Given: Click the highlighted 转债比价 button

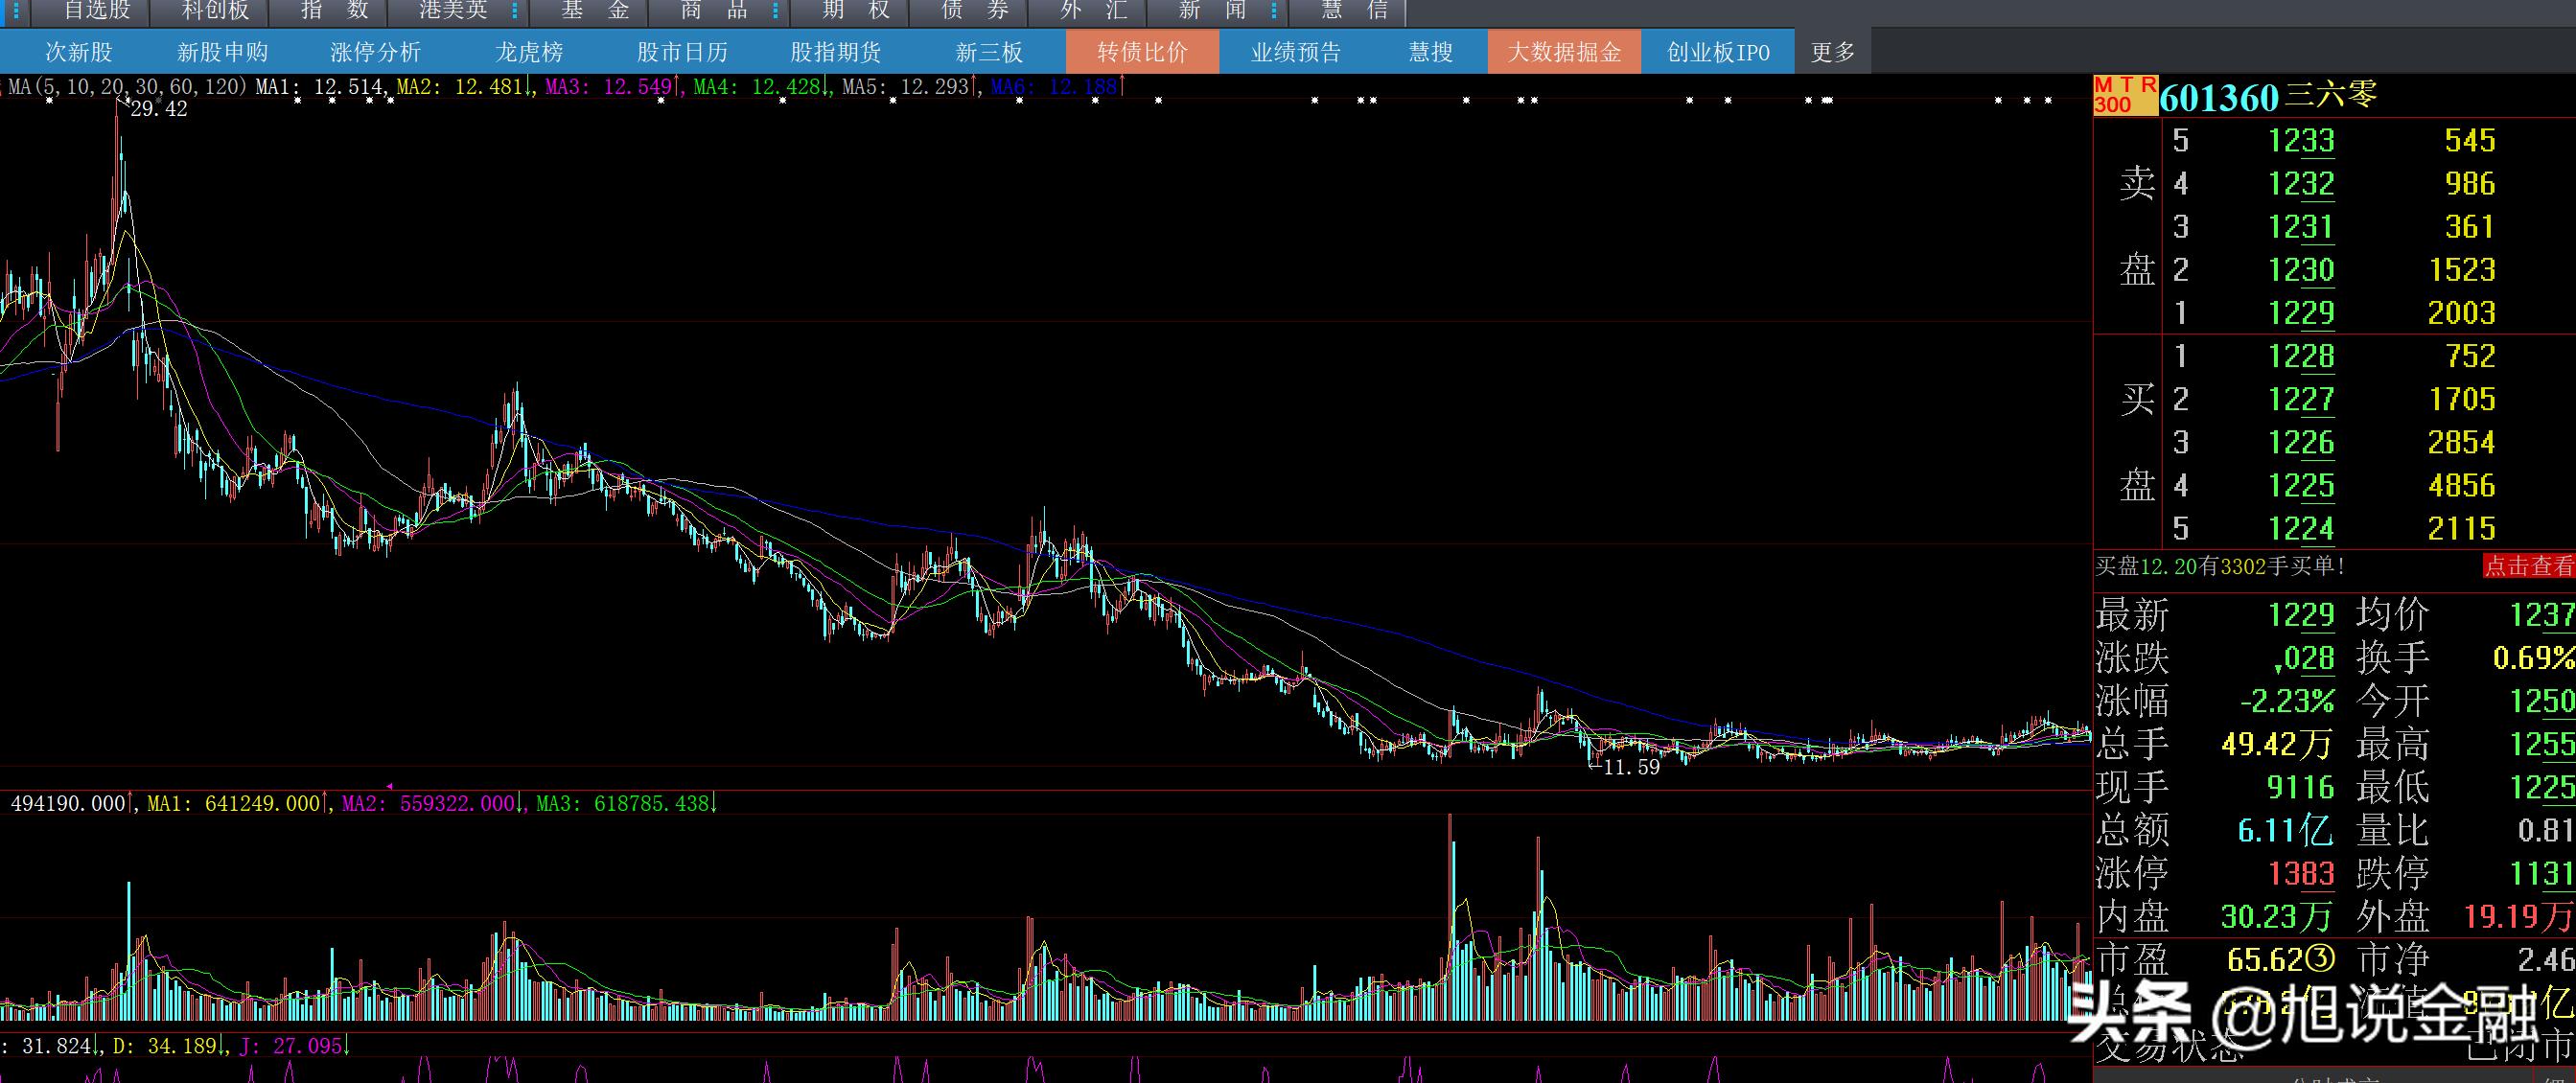Looking at the screenshot, I should pos(1142,52).
